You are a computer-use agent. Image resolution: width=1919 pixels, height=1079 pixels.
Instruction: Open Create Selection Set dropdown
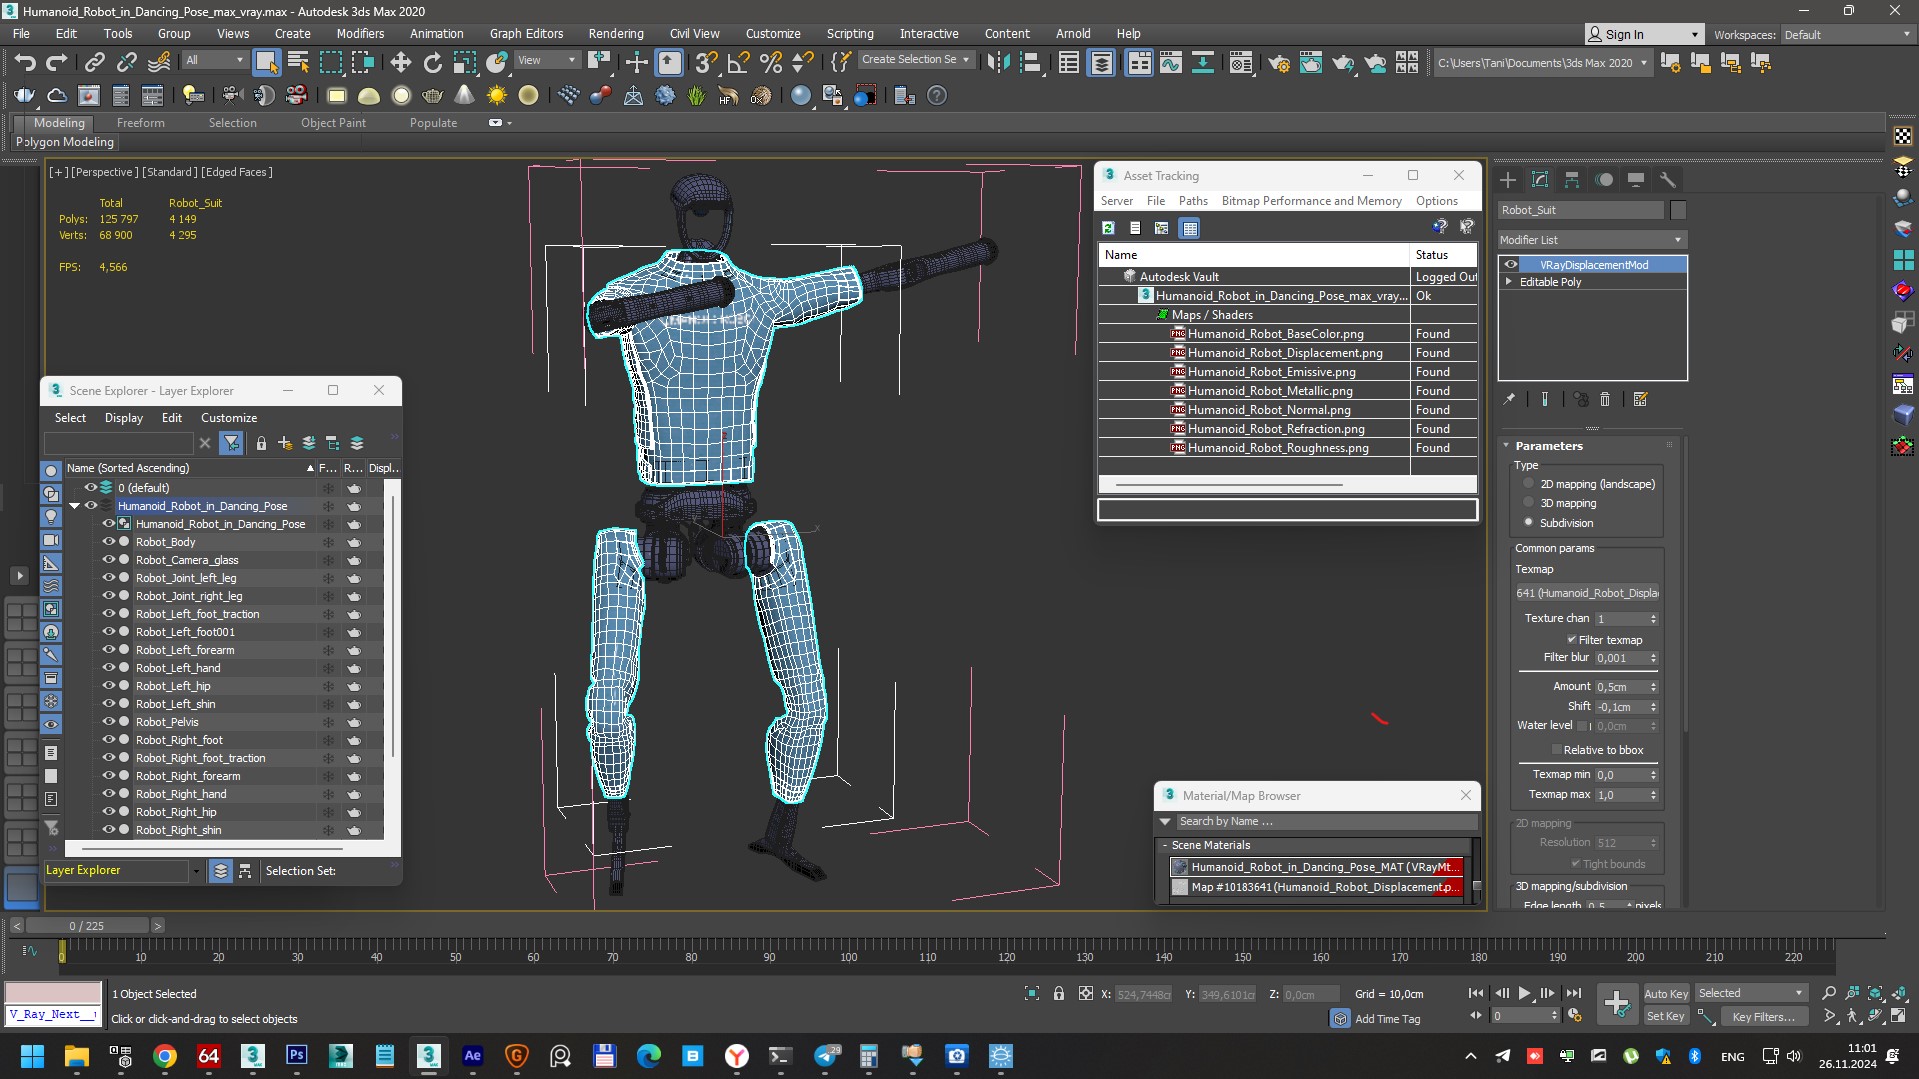[x=915, y=60]
